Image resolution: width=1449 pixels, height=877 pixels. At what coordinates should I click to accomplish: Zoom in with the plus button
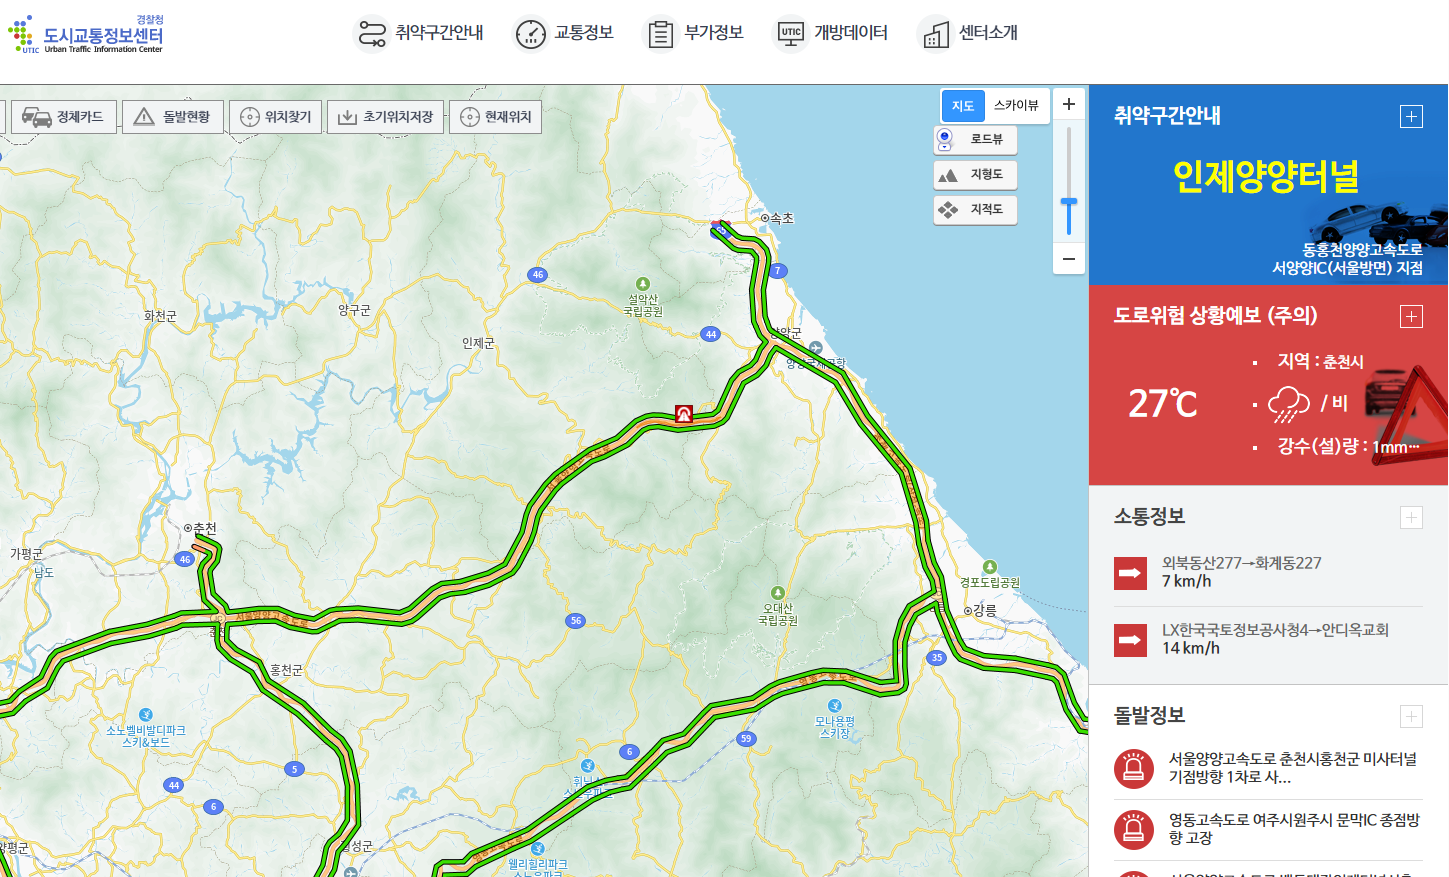click(x=1069, y=104)
